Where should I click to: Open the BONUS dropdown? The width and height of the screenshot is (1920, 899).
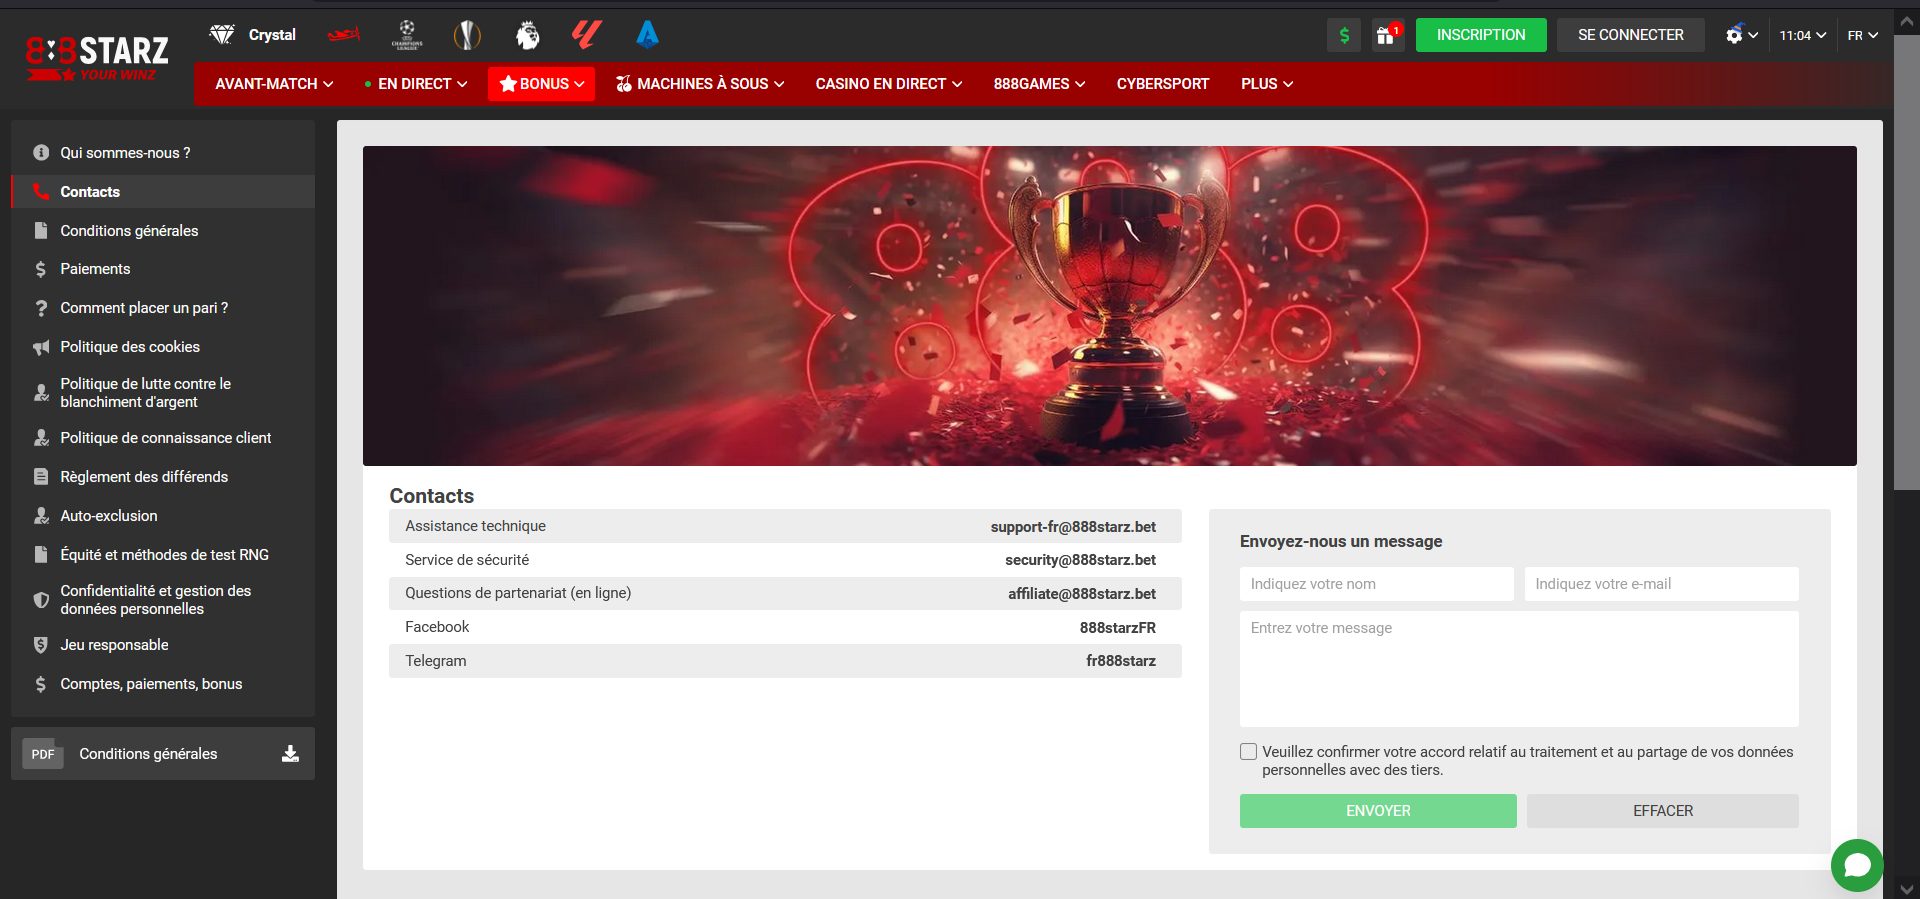[x=541, y=84]
